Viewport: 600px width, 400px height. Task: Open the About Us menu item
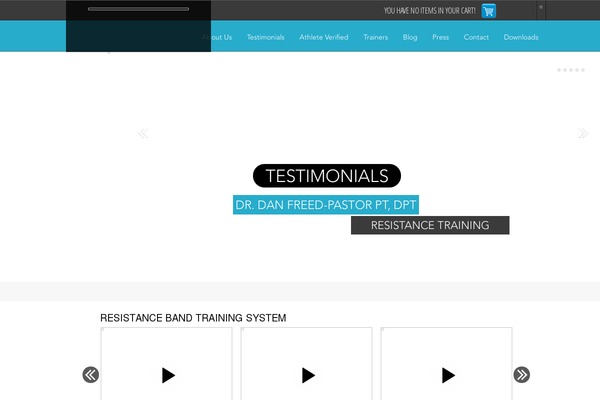(217, 37)
